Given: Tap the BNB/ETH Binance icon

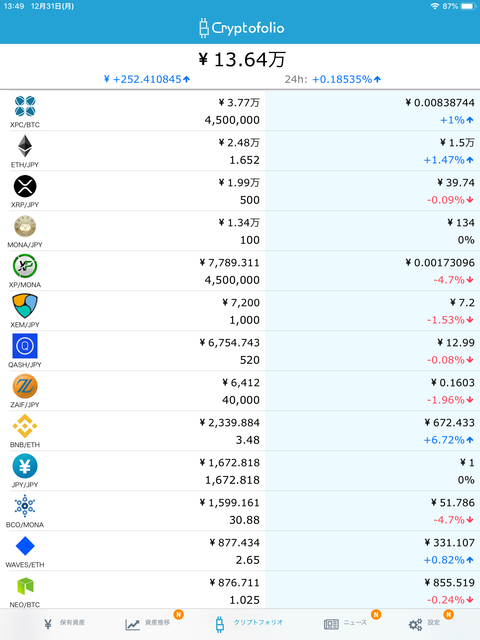Looking at the screenshot, I should tap(25, 426).
